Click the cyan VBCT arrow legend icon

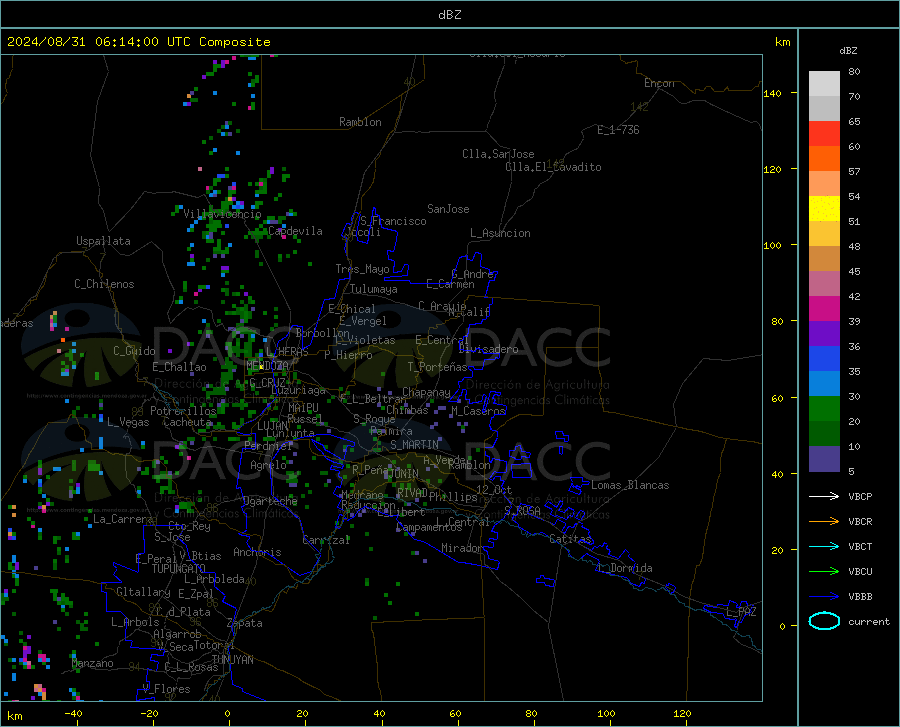pyautogui.click(x=824, y=546)
